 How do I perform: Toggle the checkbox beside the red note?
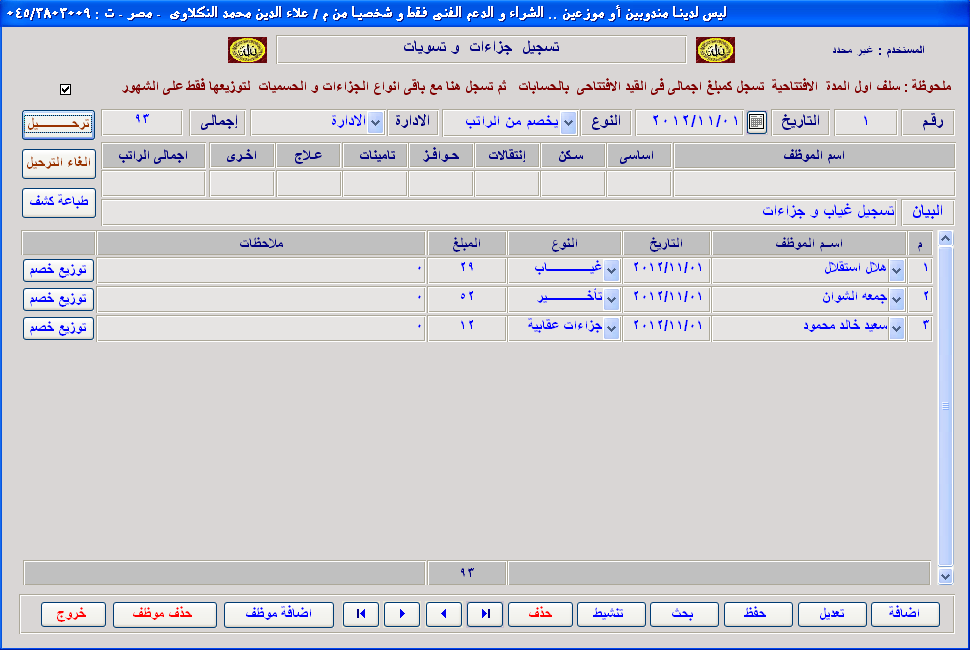pos(66,89)
